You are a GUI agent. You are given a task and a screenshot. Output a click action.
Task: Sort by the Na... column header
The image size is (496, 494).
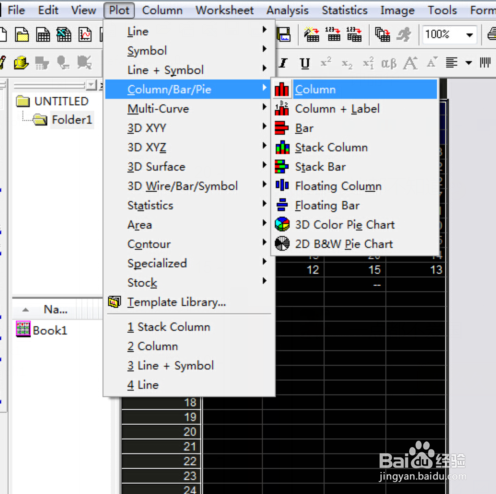point(55,309)
